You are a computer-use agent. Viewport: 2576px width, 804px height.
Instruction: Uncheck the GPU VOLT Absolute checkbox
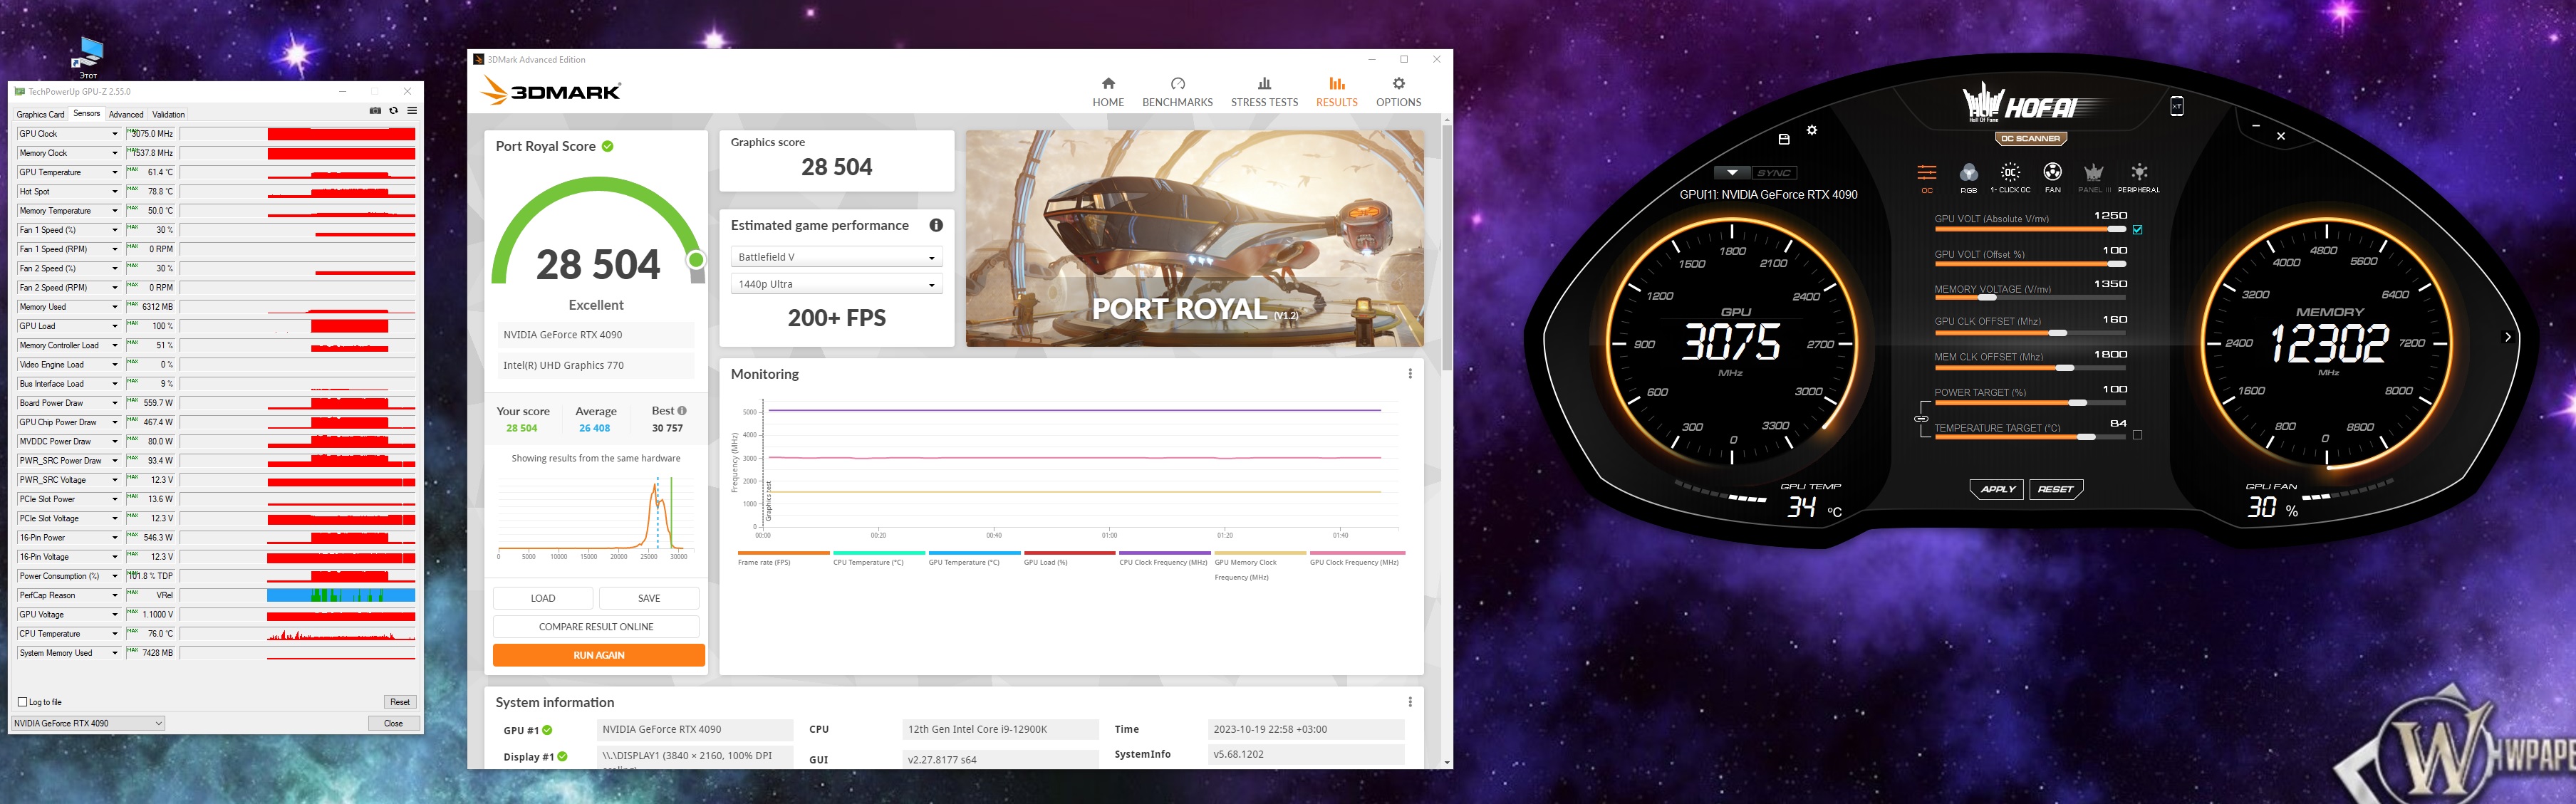click(2137, 230)
